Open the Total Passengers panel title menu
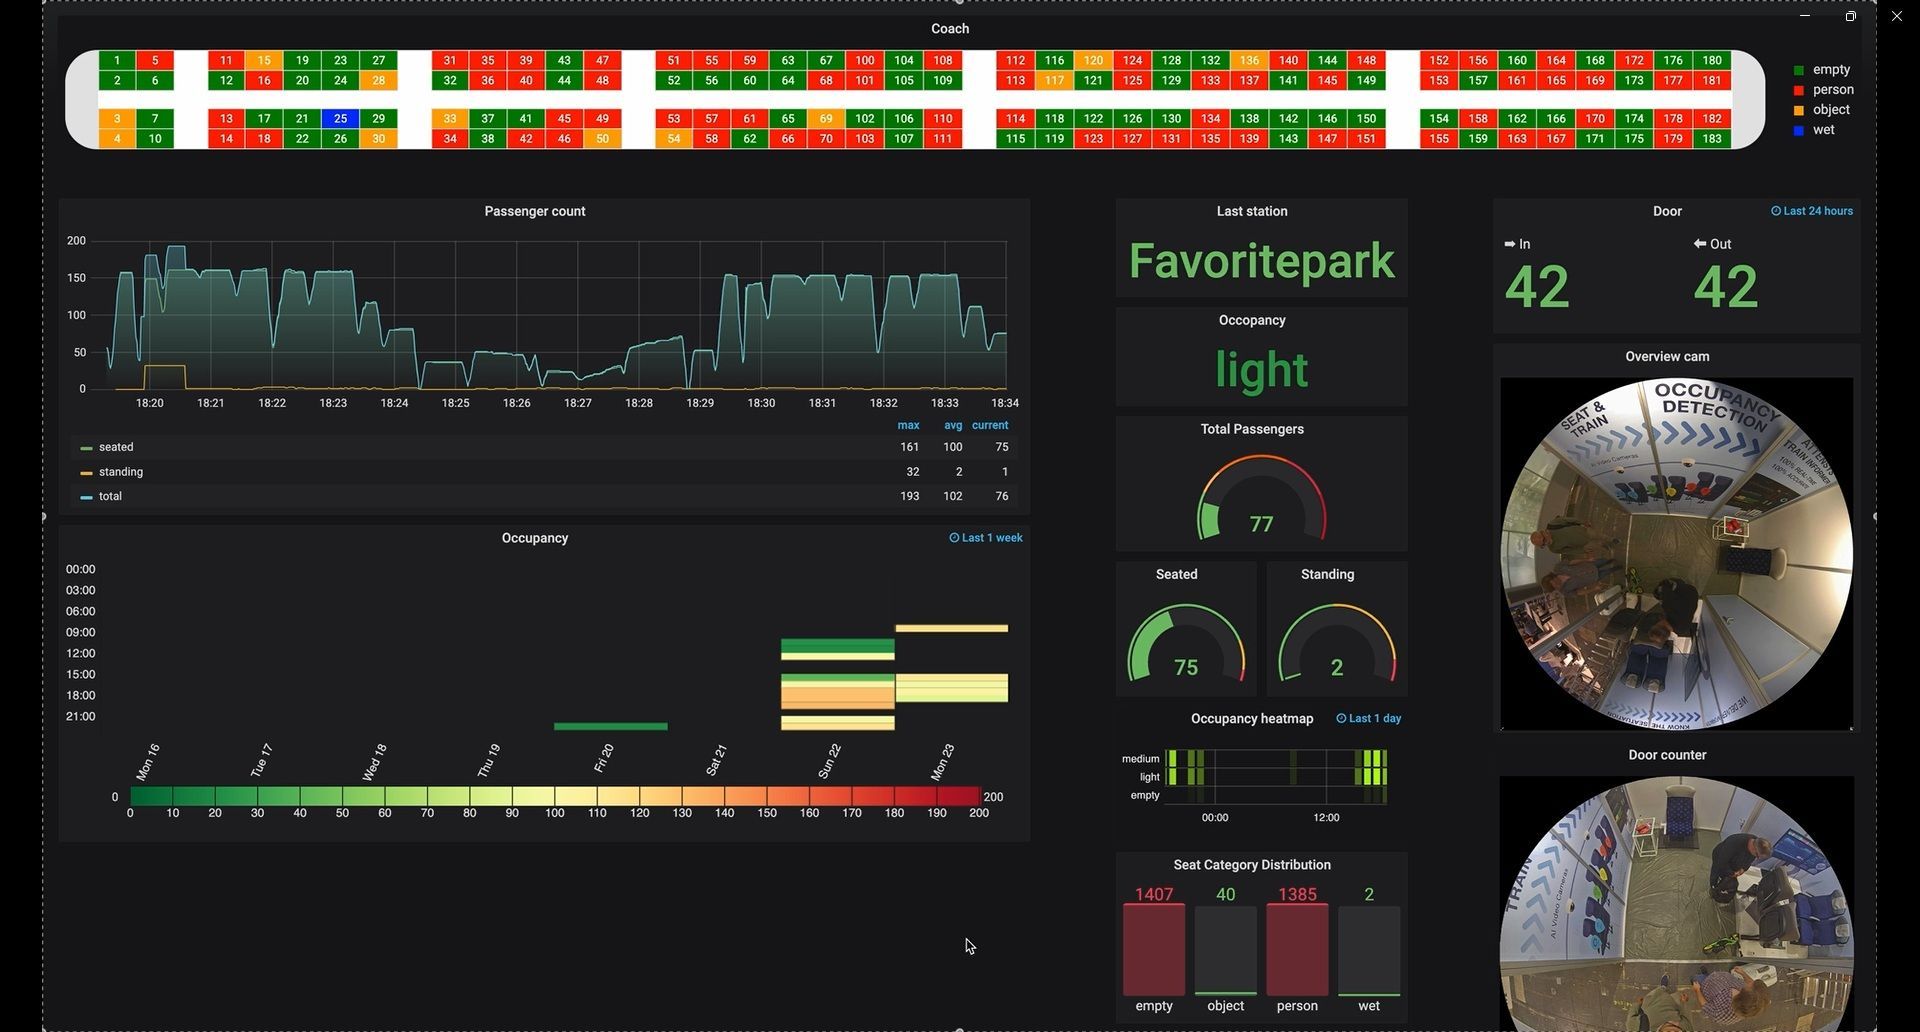The height and width of the screenshot is (1032, 1920). coord(1252,429)
